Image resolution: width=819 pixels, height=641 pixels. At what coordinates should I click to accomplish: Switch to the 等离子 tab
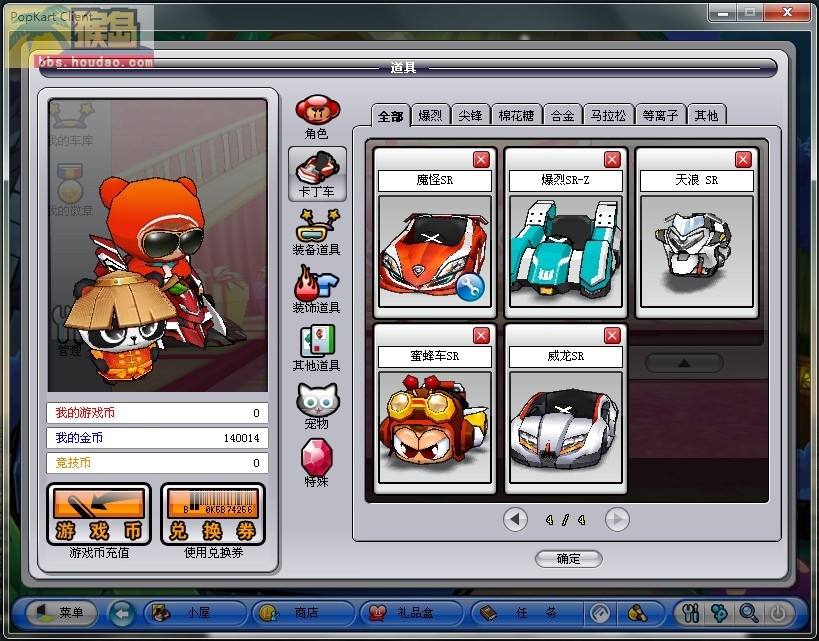[x=661, y=115]
